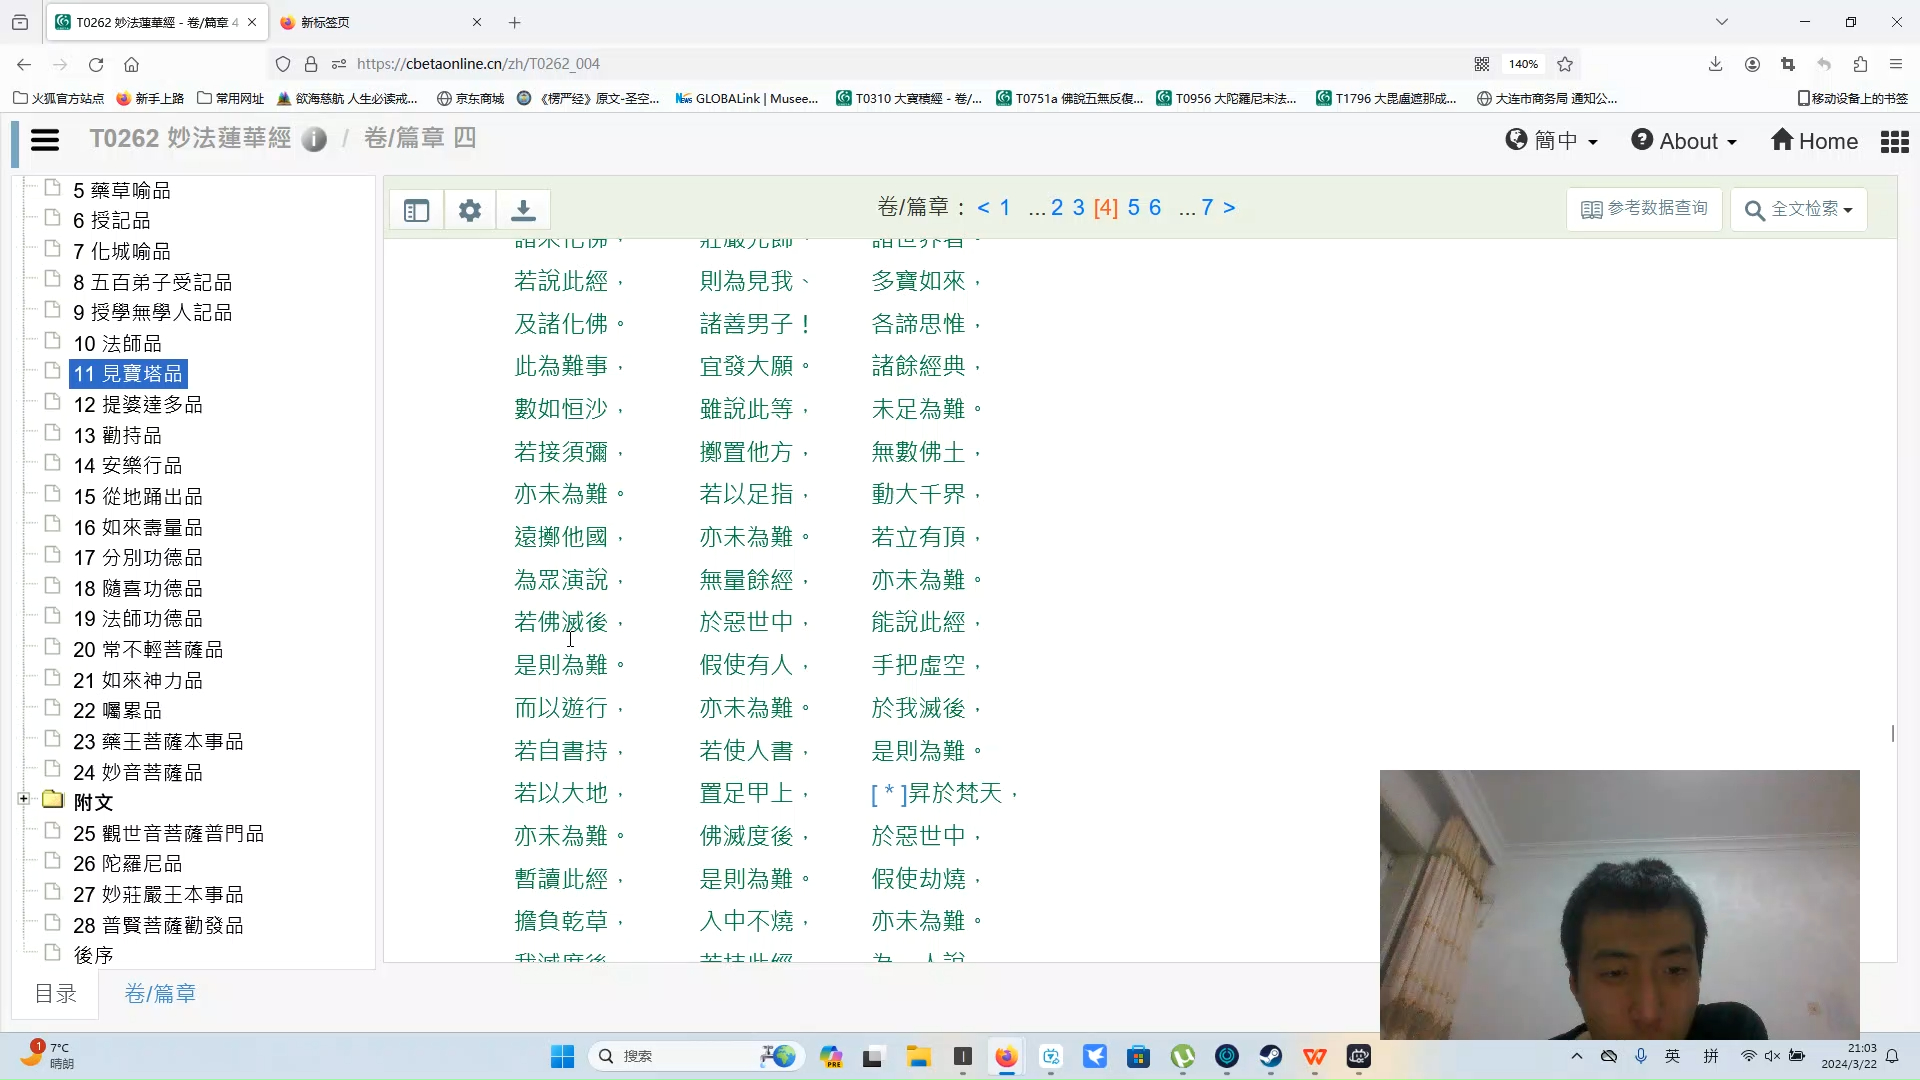Go to previous chapter with the < arrow

983,207
